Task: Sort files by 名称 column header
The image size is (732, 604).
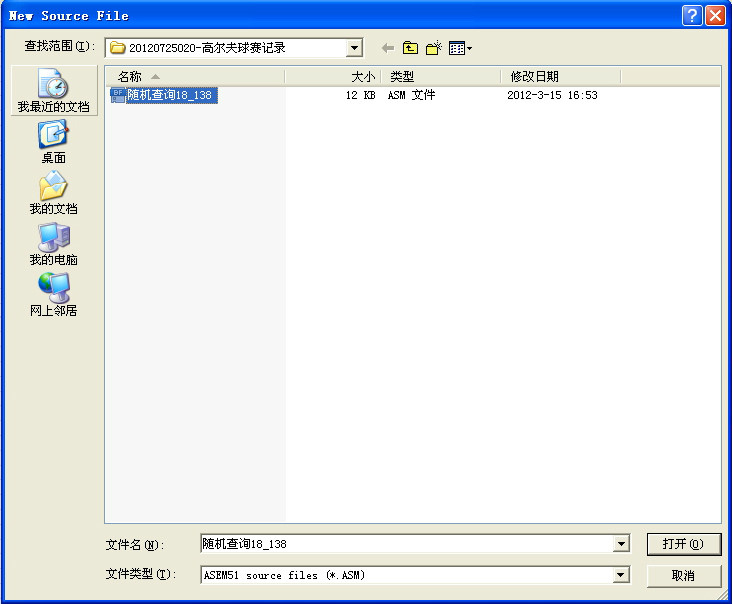Action: coord(195,77)
